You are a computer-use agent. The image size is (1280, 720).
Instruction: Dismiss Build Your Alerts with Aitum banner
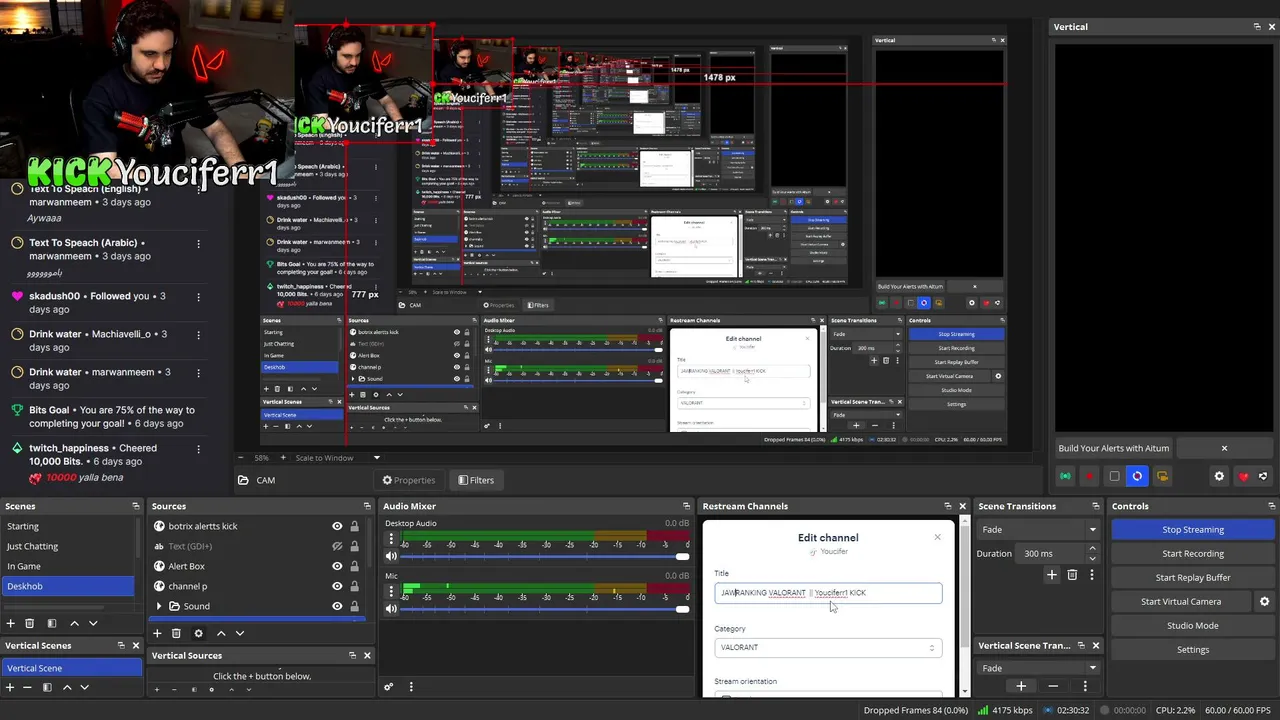tap(1224, 448)
